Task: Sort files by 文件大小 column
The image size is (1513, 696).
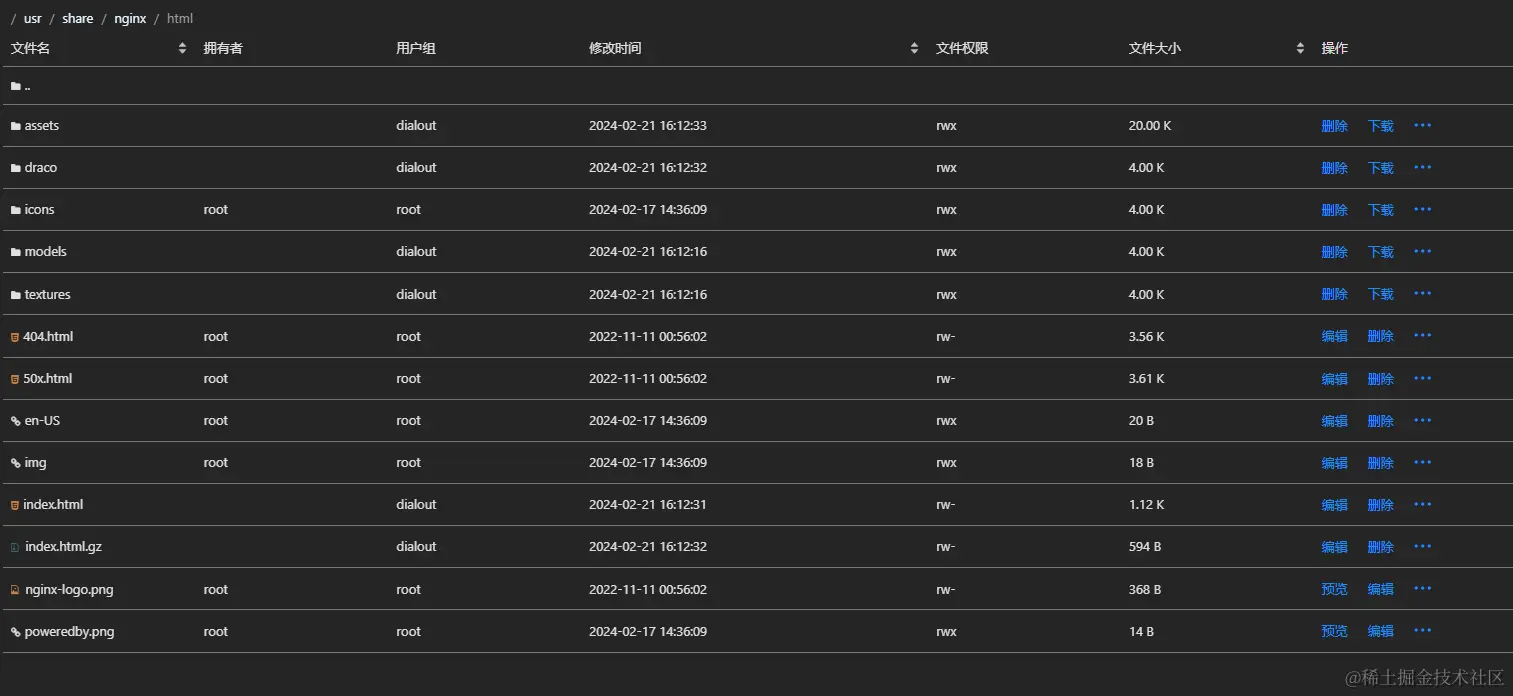Action: 1300,48
